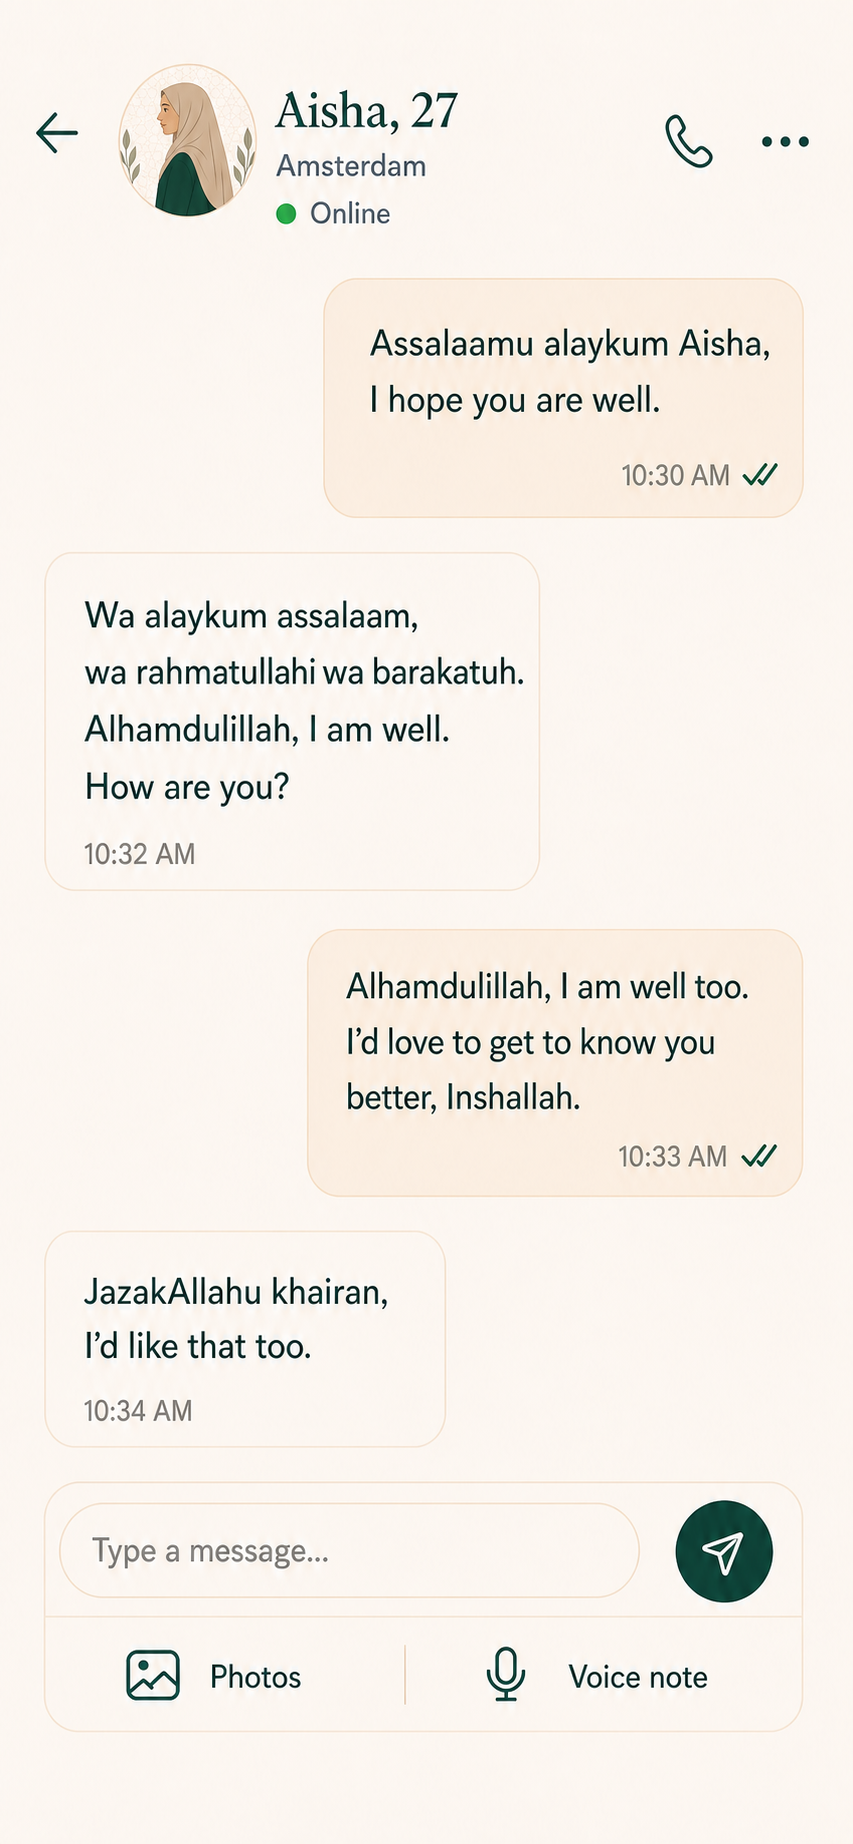This screenshot has height=1844, width=853.
Task: Click read receipt ticks on 10:30 AM message
Action: [760, 474]
